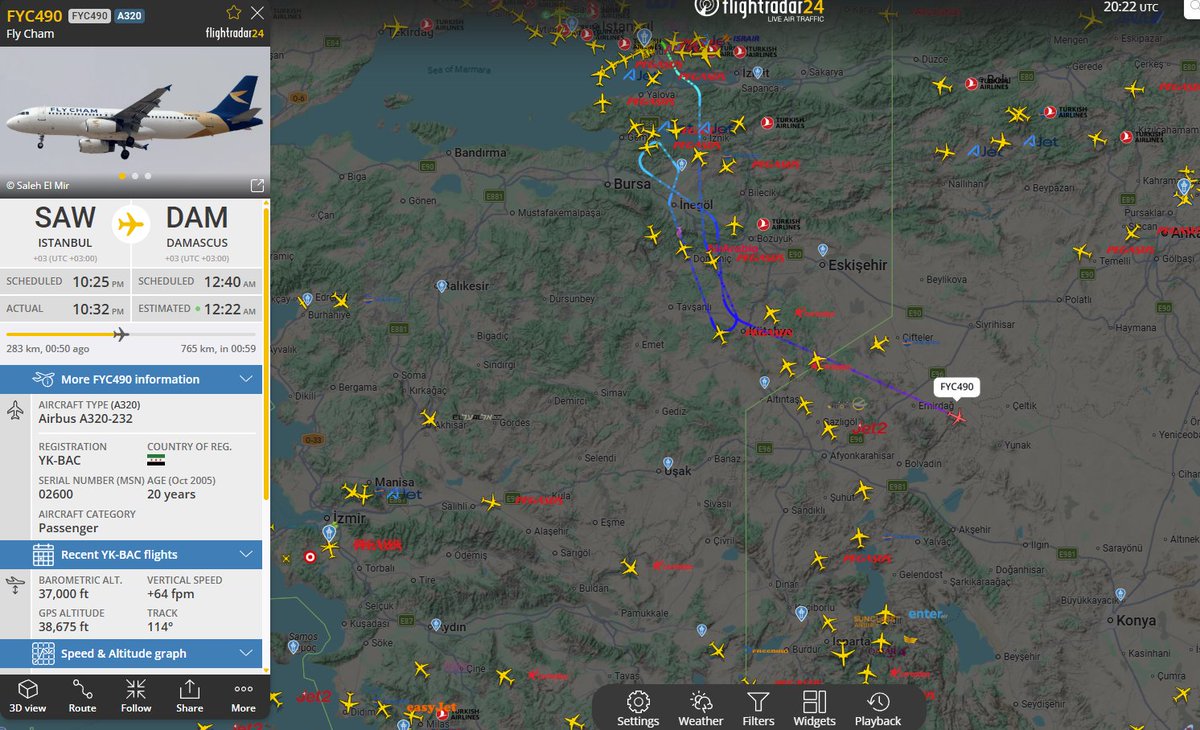Click the info plane icon beside More FYC490 information
Image resolution: width=1200 pixels, height=730 pixels.
pos(43,379)
